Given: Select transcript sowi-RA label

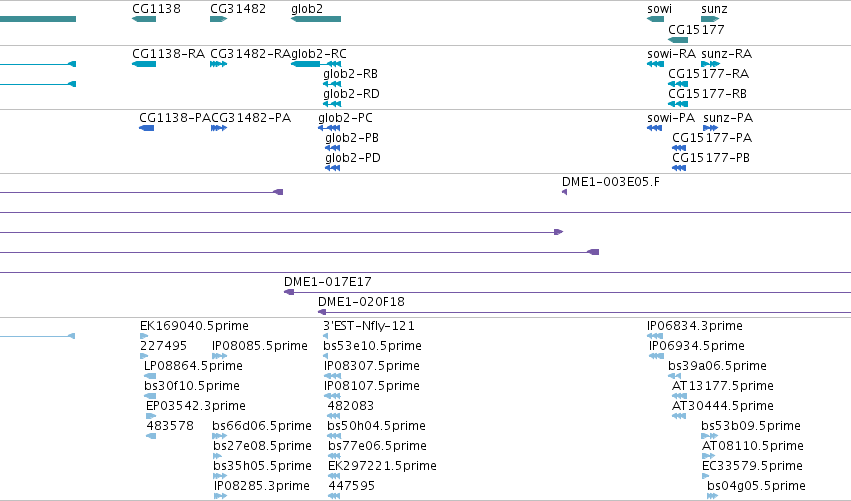Looking at the screenshot, I should (x=671, y=54).
